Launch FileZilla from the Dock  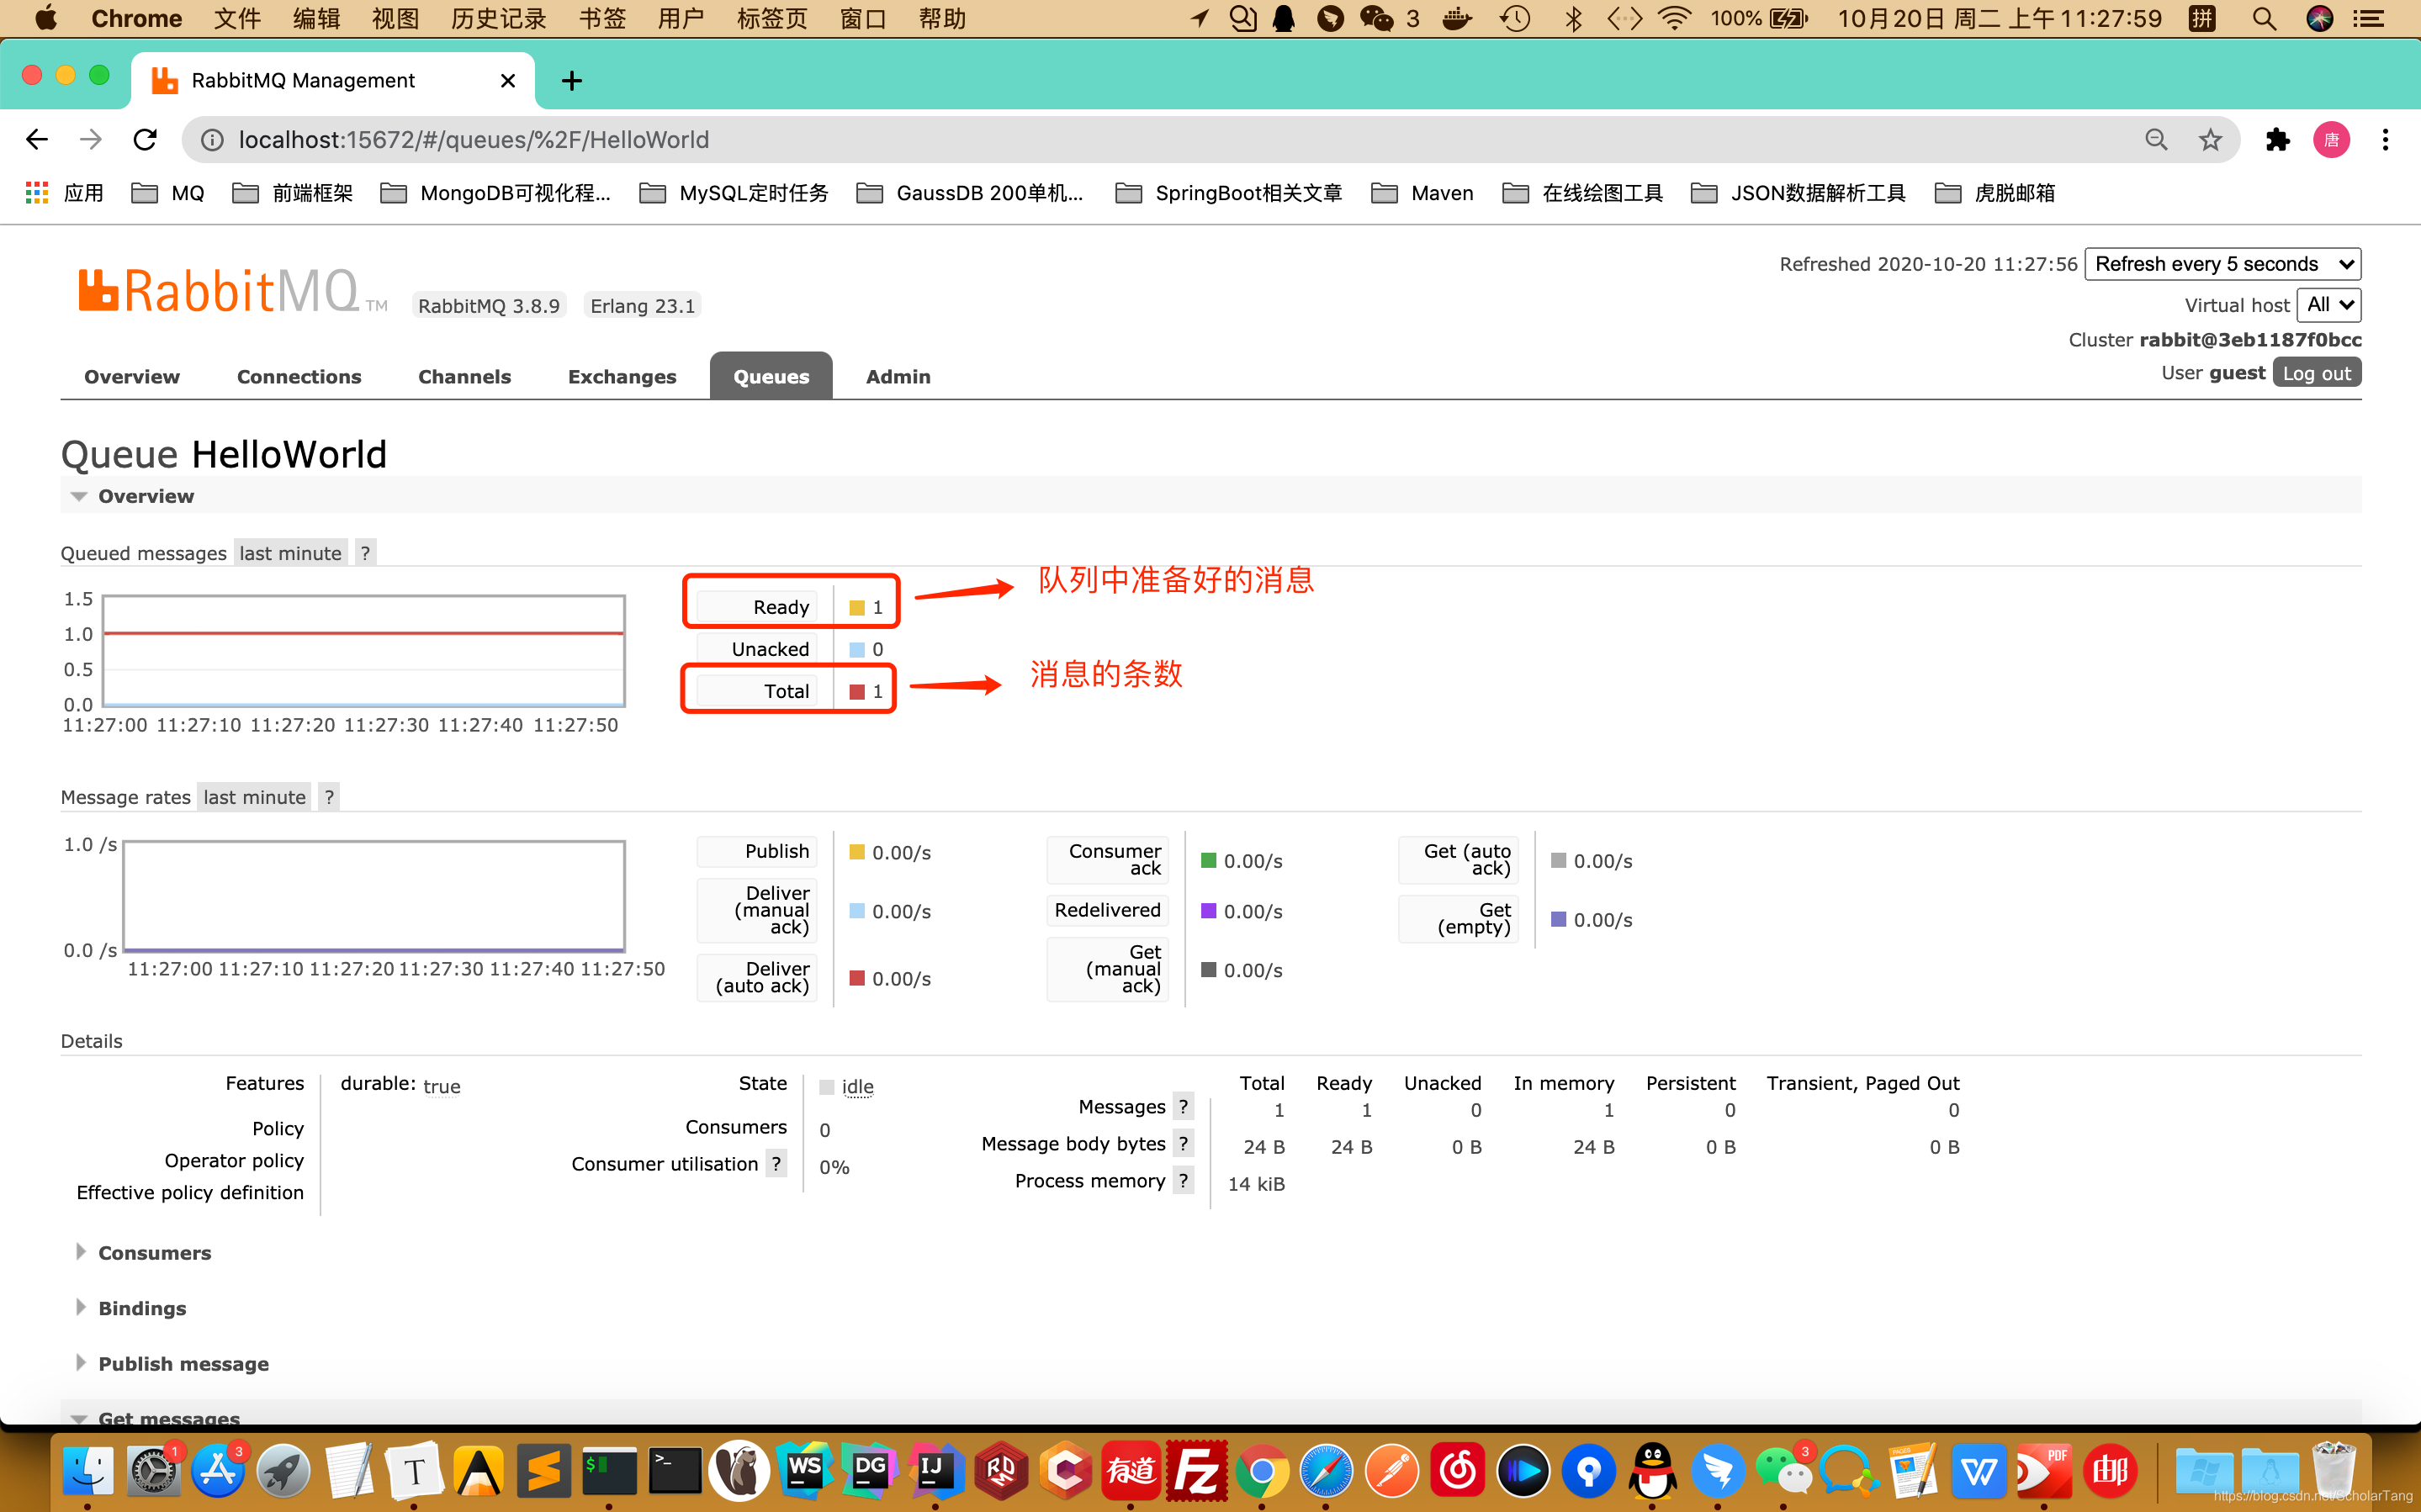[x=1196, y=1470]
